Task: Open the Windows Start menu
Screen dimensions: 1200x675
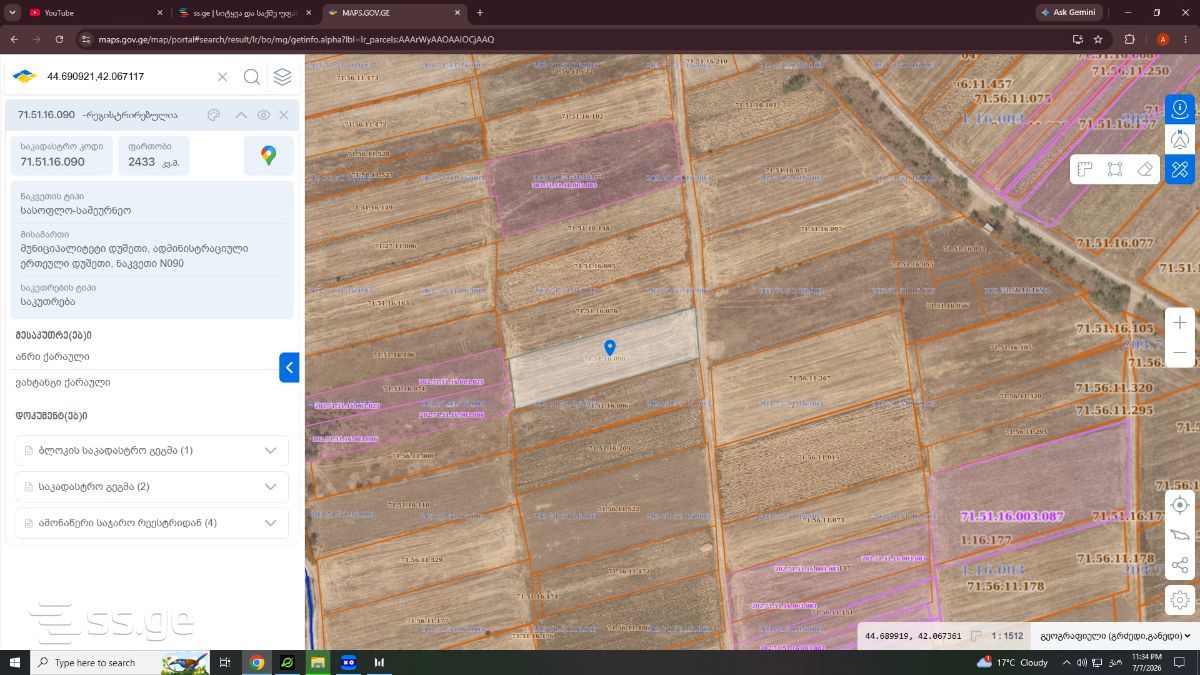Action: click(15, 662)
